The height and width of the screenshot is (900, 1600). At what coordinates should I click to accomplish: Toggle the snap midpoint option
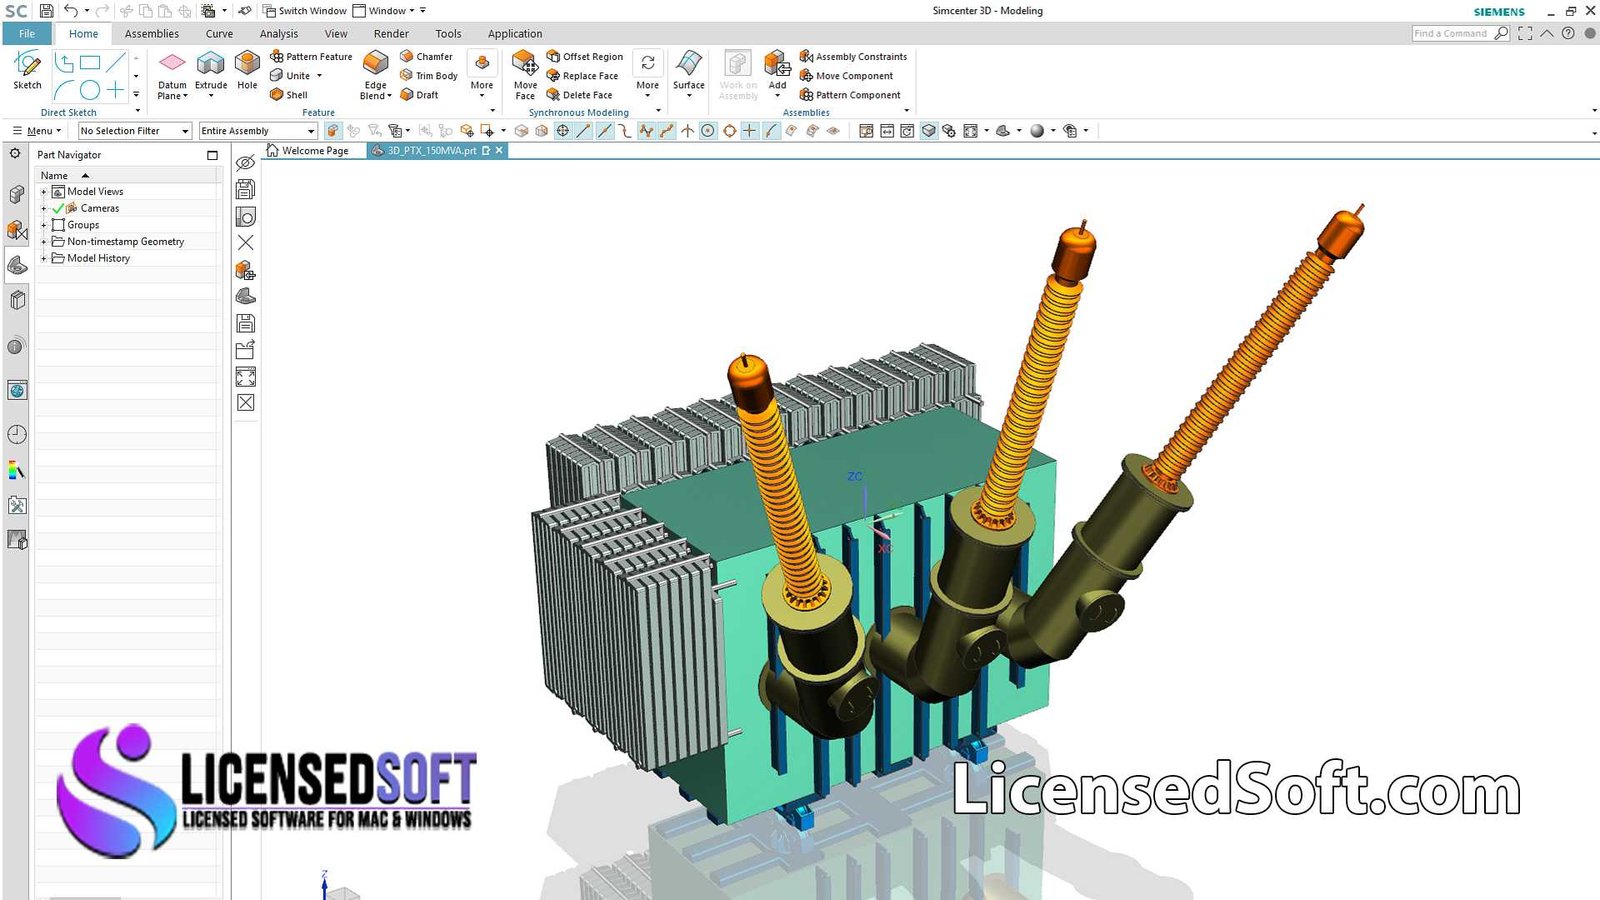click(x=604, y=130)
